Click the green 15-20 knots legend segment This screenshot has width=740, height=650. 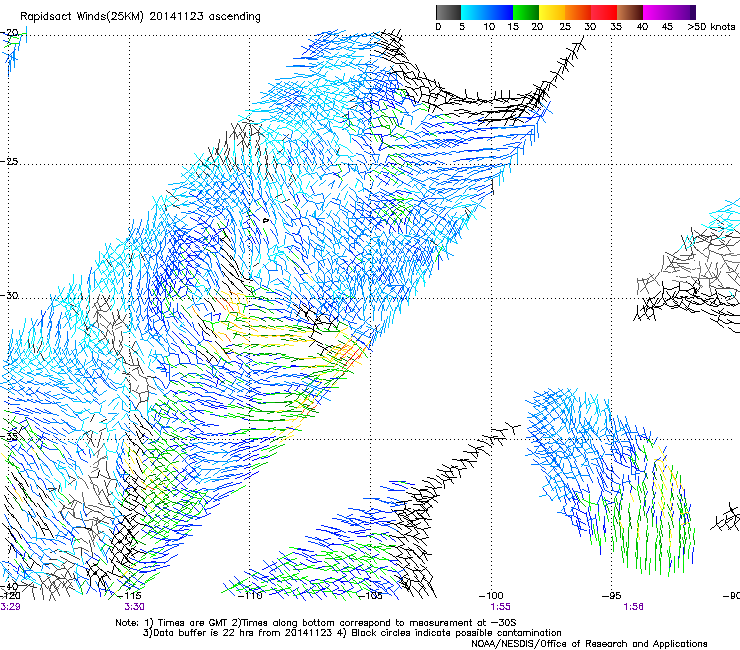point(526,12)
